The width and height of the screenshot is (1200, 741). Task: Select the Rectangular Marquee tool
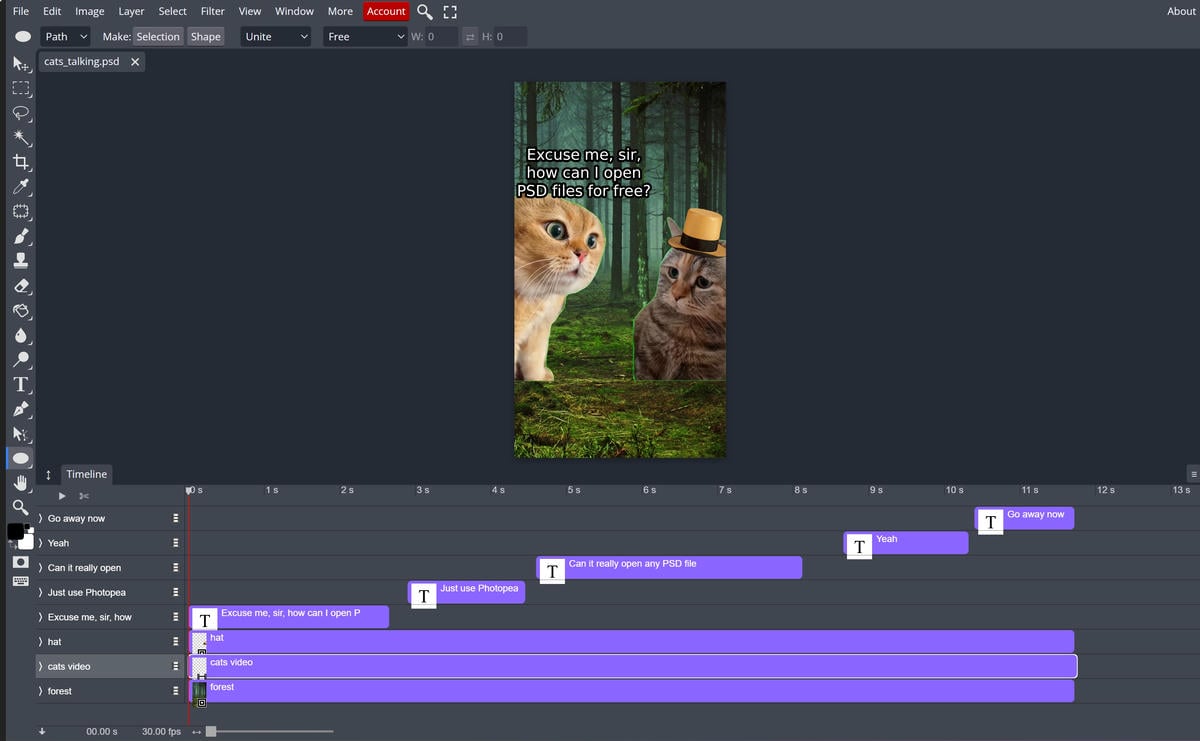click(20, 88)
